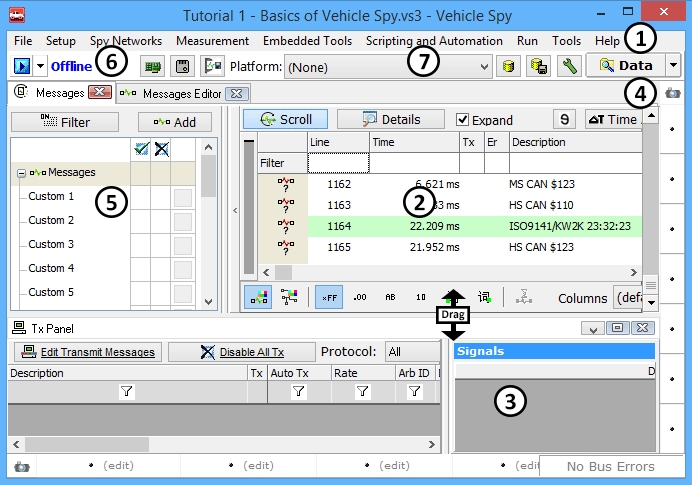The height and width of the screenshot is (485, 692).
Task: Click the save floppy disk toolbar icon
Action: pos(183,67)
